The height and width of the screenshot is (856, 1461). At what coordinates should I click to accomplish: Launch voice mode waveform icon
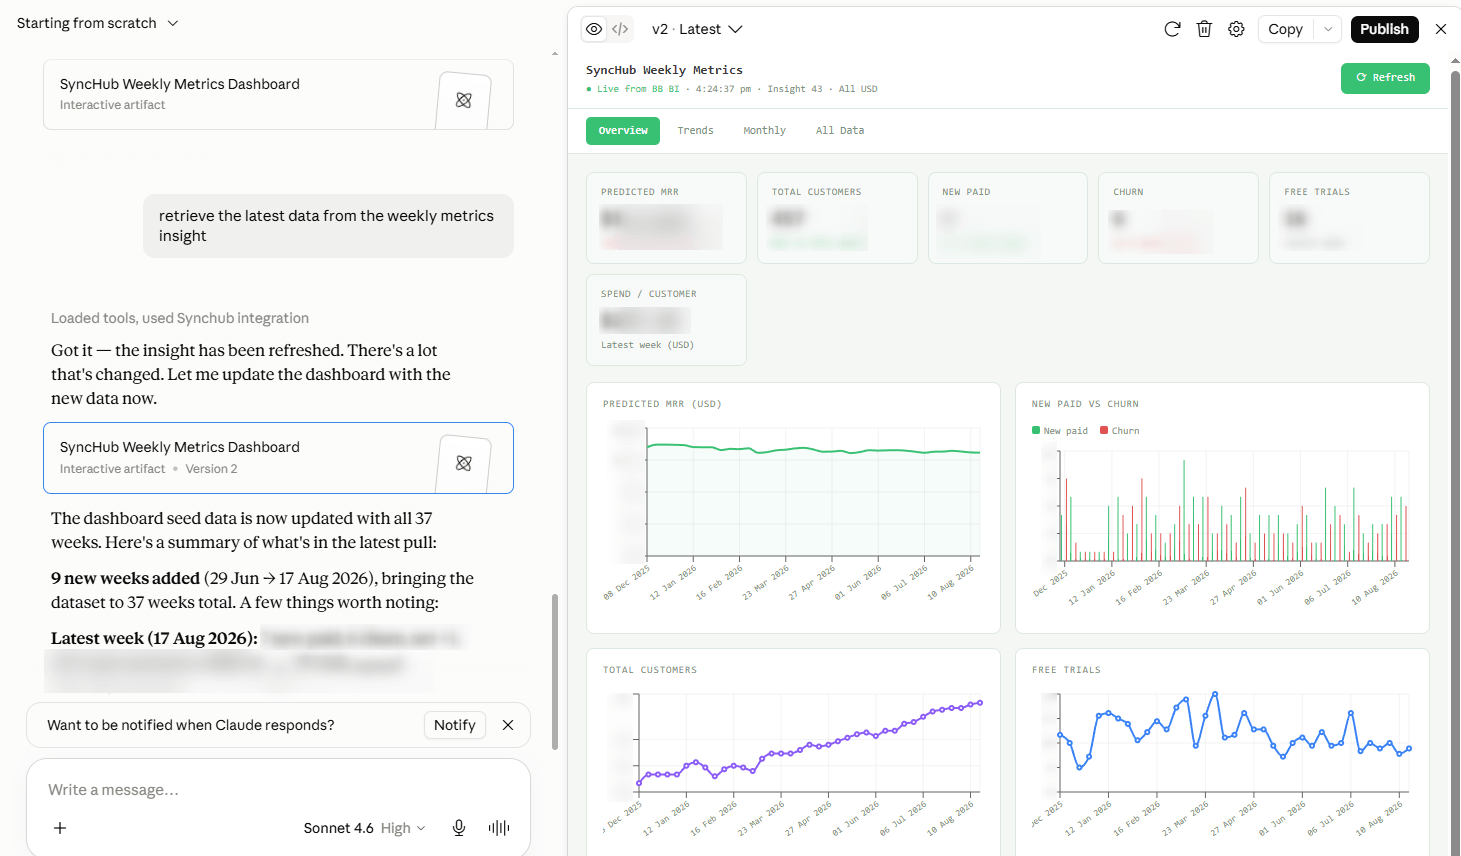click(499, 828)
